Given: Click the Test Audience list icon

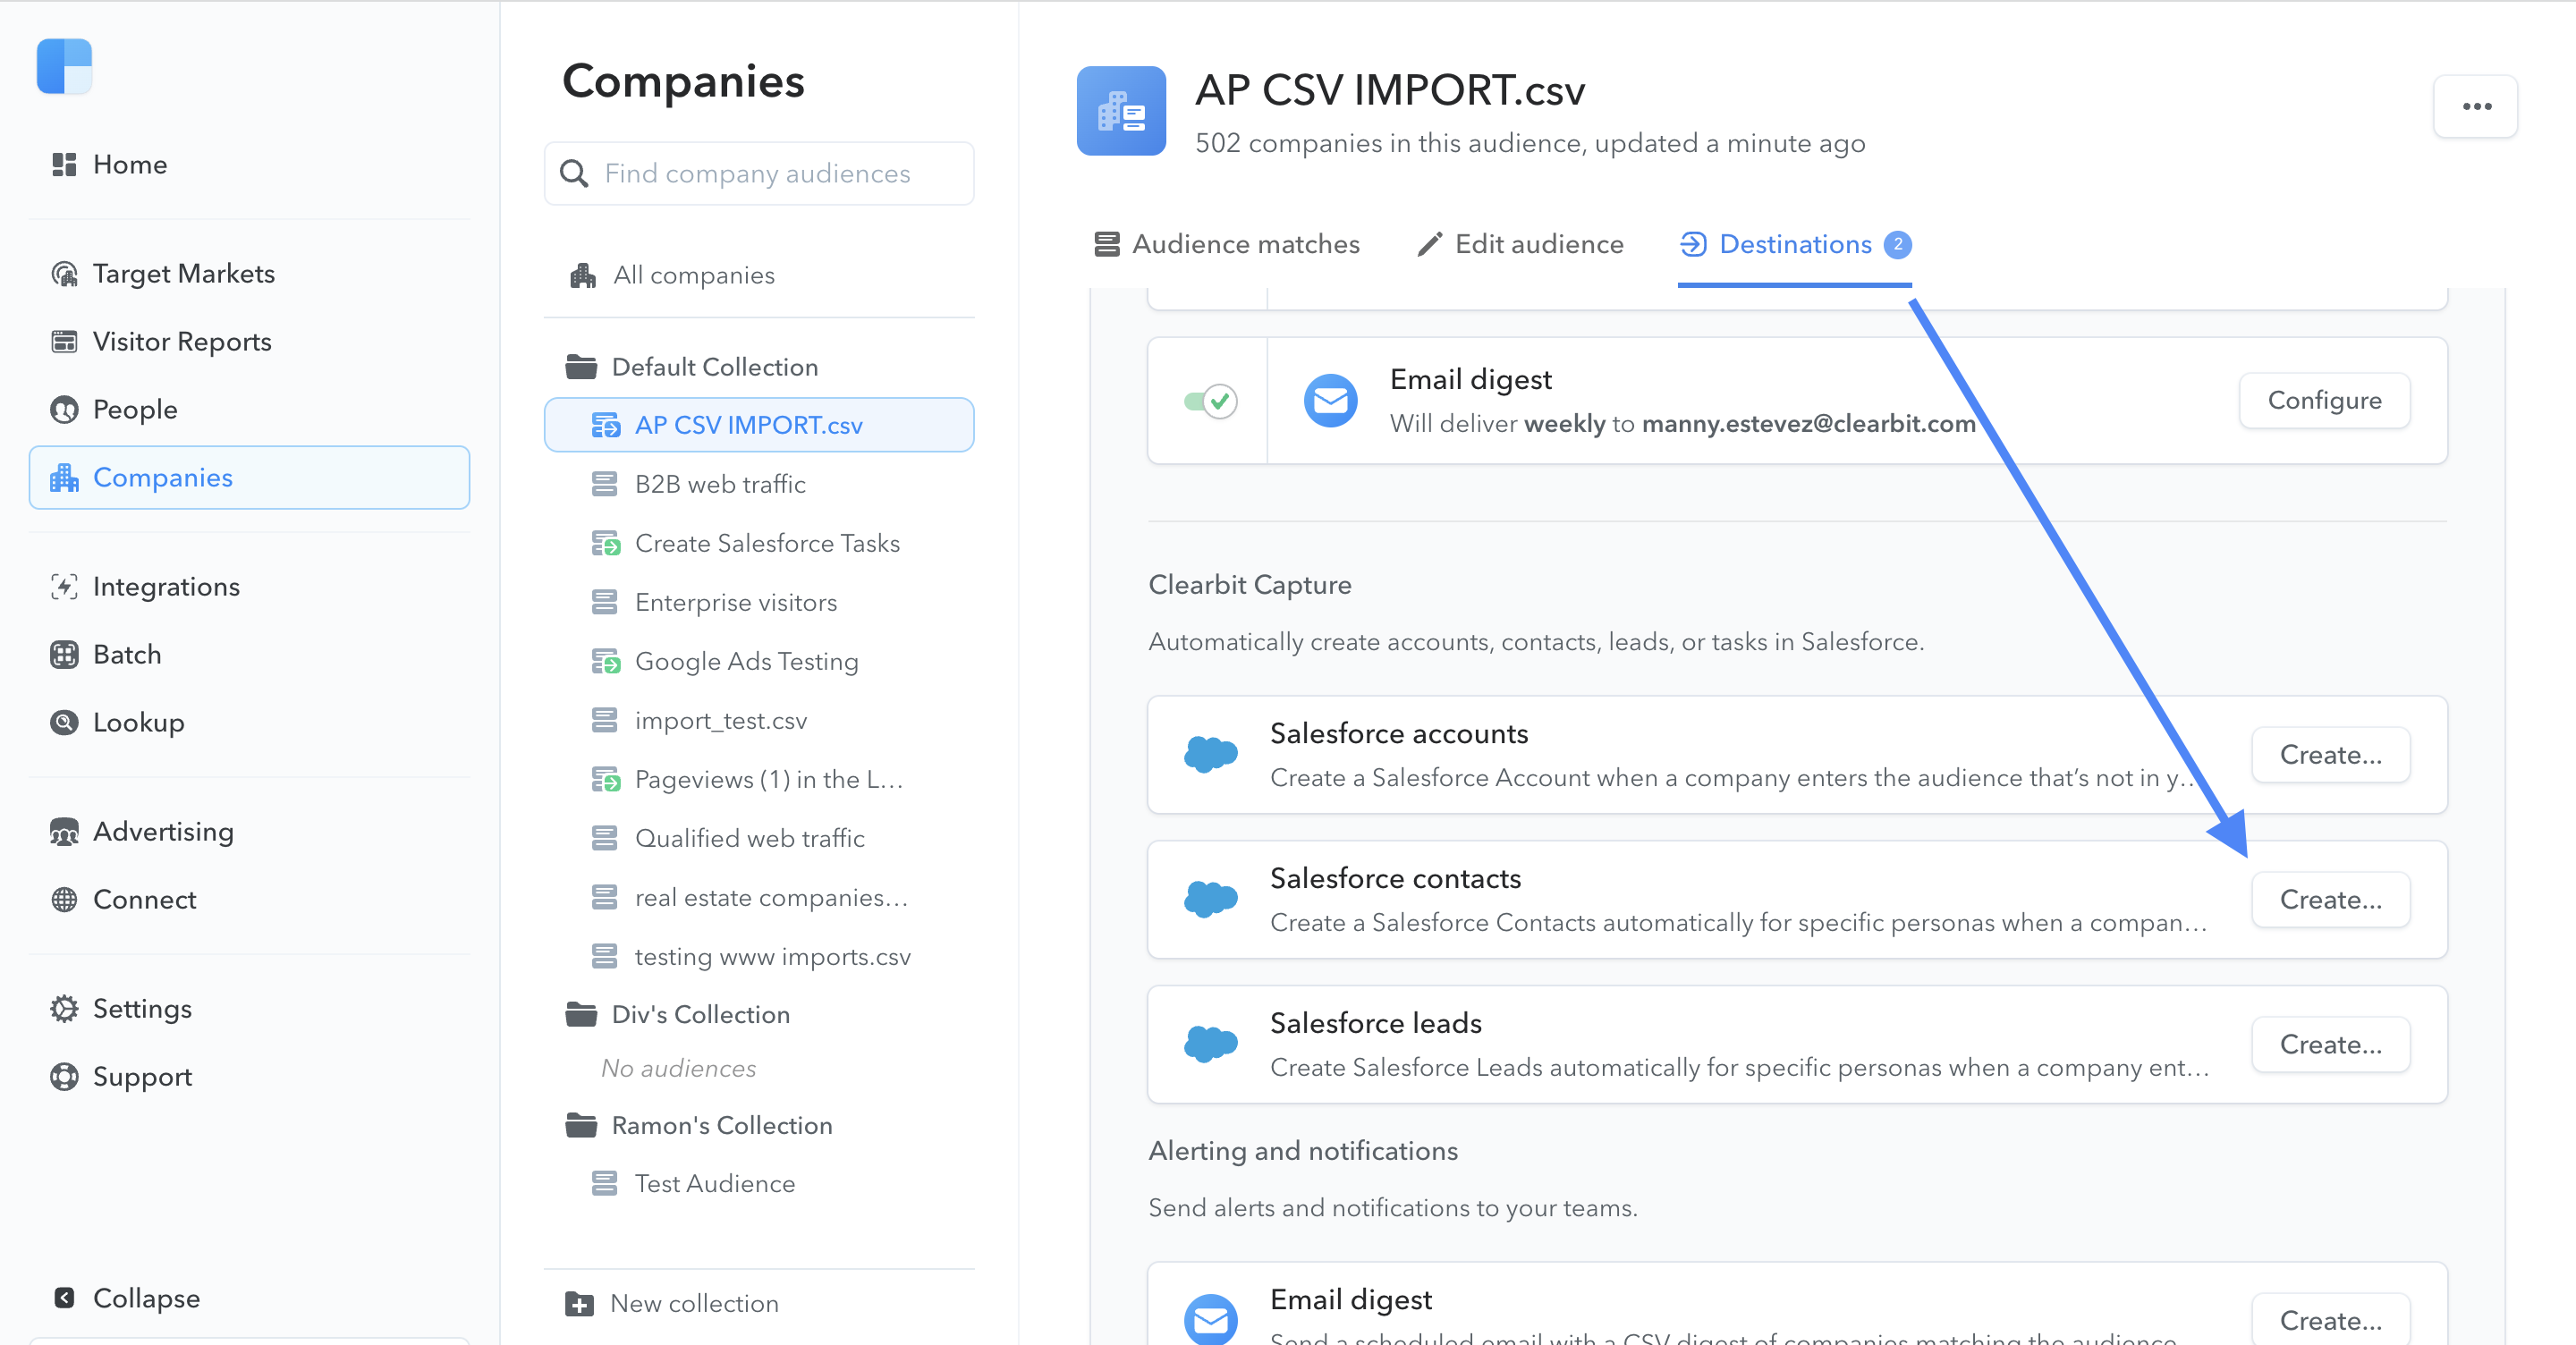Looking at the screenshot, I should 604,1183.
